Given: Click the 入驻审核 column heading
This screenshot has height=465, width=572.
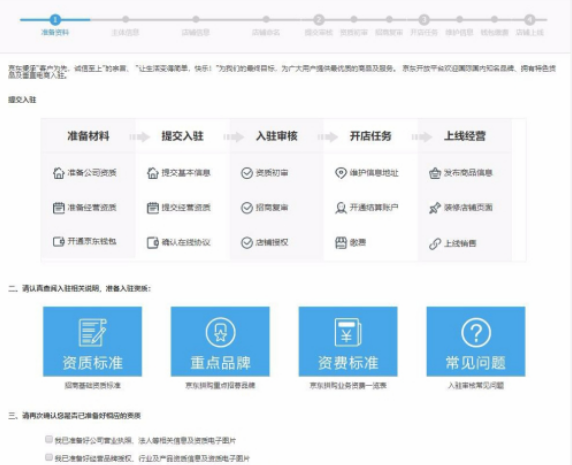Looking at the screenshot, I should (277, 136).
